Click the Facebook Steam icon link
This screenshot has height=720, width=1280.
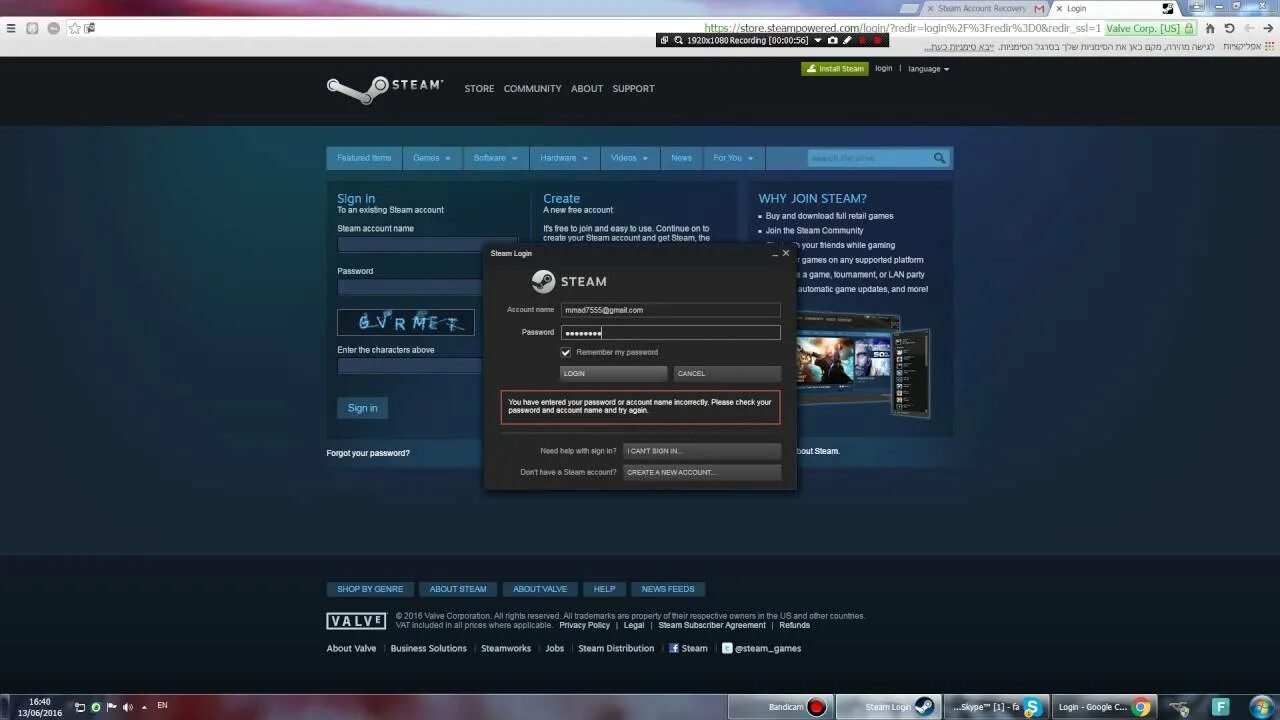[674, 648]
